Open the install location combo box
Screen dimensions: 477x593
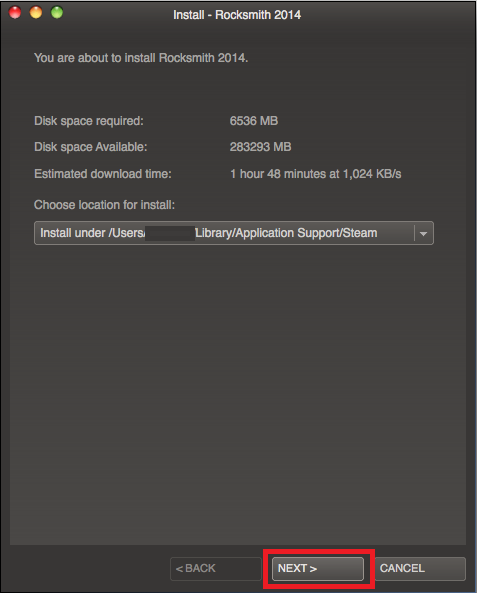(x=234, y=233)
